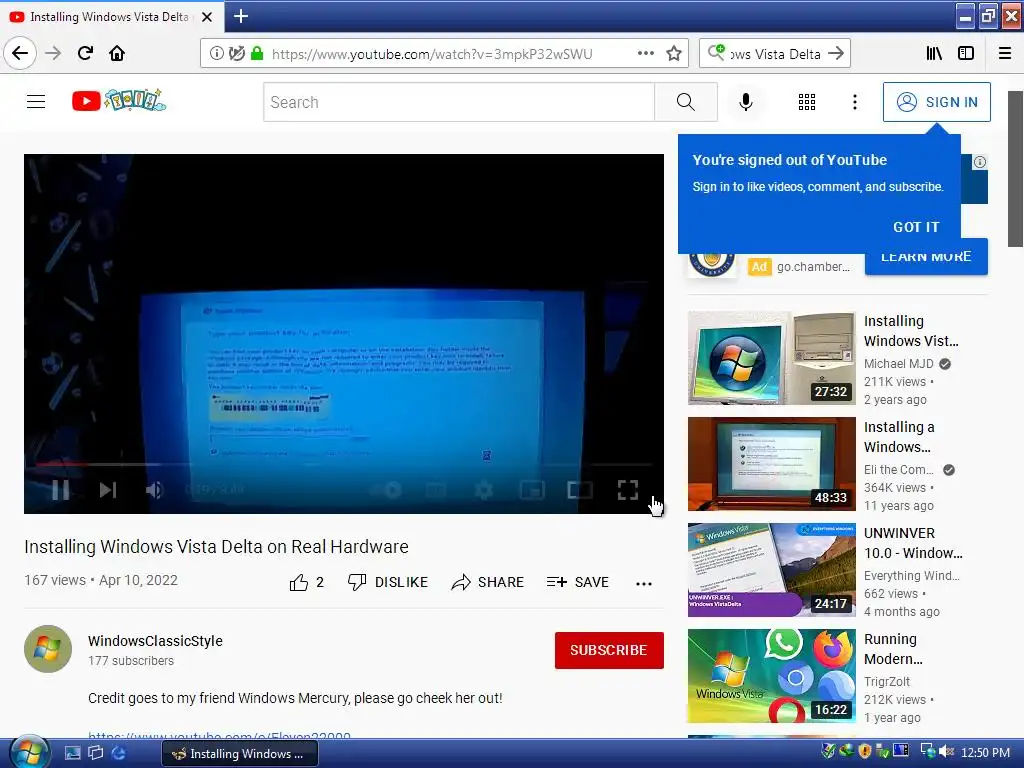
Task: Bookmark this page with the star
Action: [x=674, y=54]
